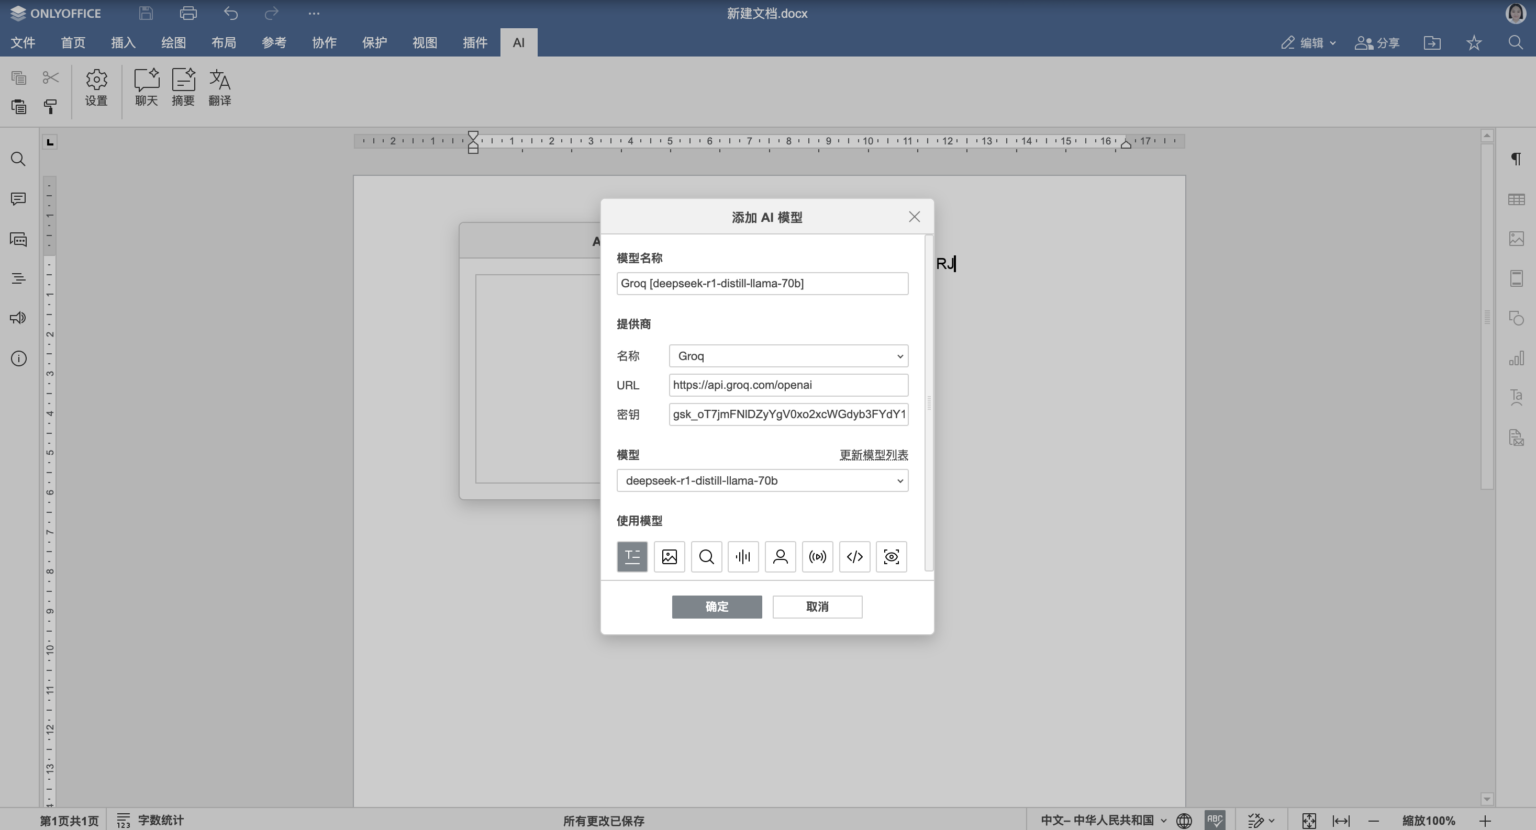This screenshot has height=830, width=1536.
Task: Open paragraph settings in the right sidebar
Action: tap(1515, 158)
